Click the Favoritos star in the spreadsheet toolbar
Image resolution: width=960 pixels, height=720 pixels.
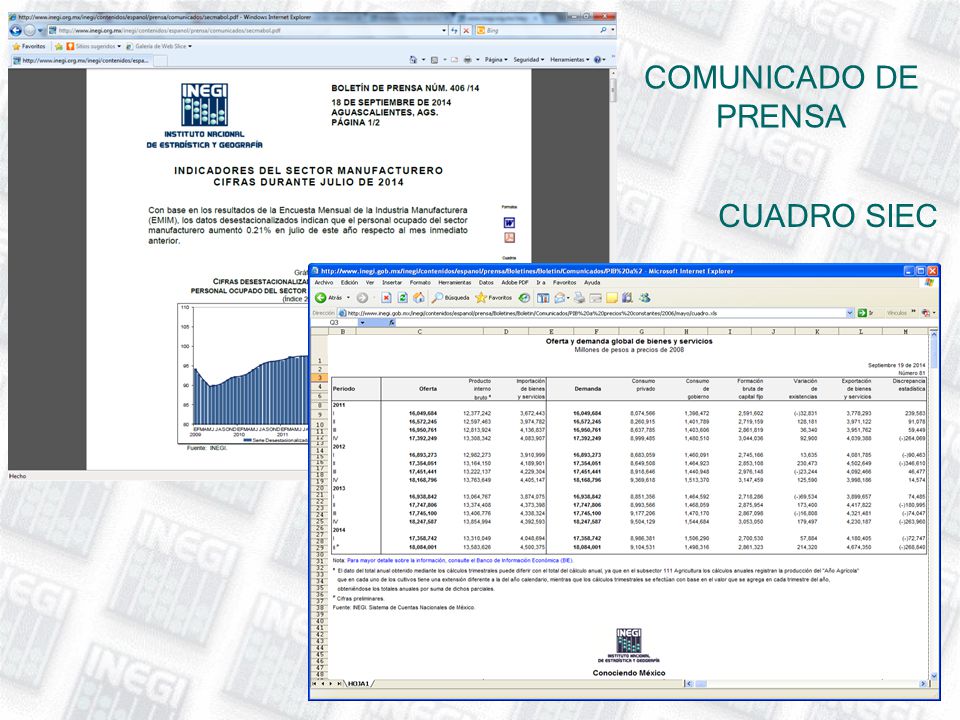(x=493, y=298)
